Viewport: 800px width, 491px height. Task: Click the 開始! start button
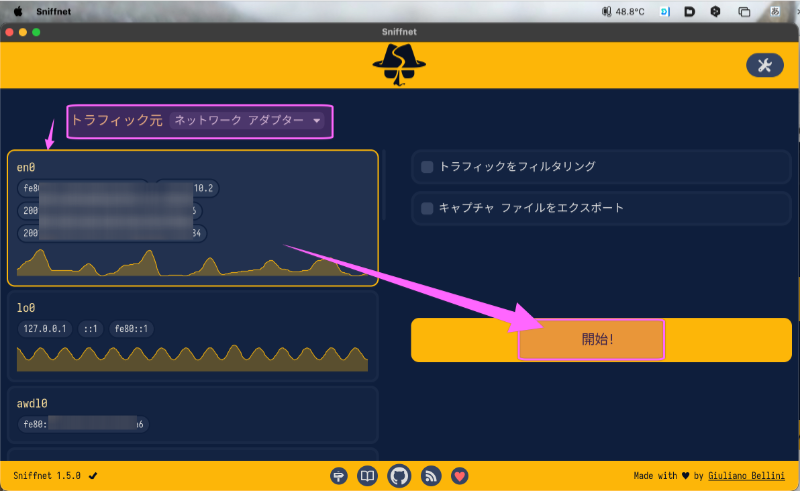[601, 340]
